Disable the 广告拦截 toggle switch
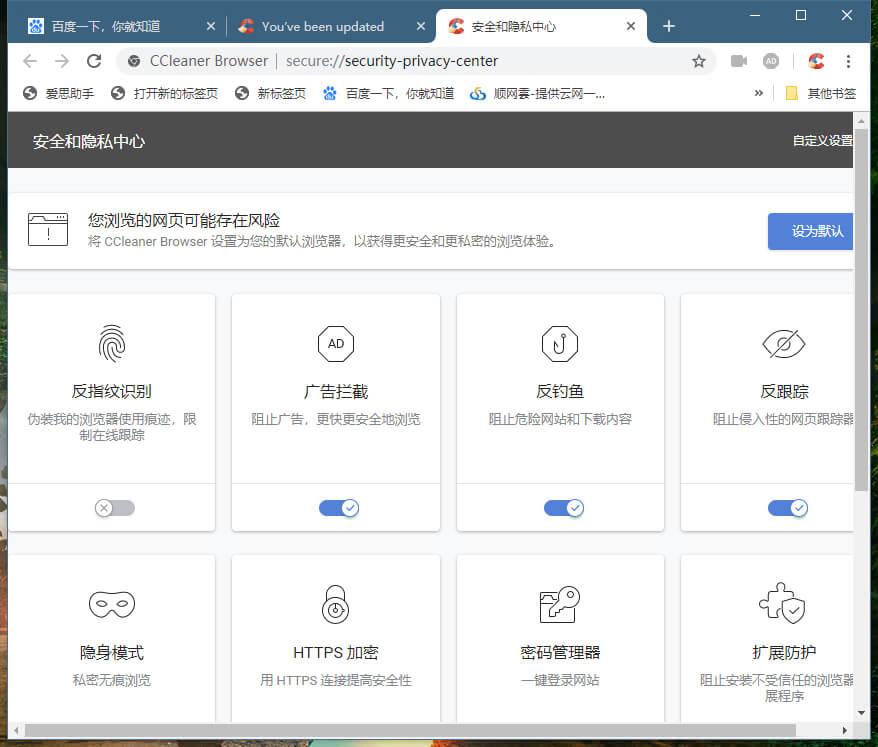The width and height of the screenshot is (878, 747). pos(338,508)
